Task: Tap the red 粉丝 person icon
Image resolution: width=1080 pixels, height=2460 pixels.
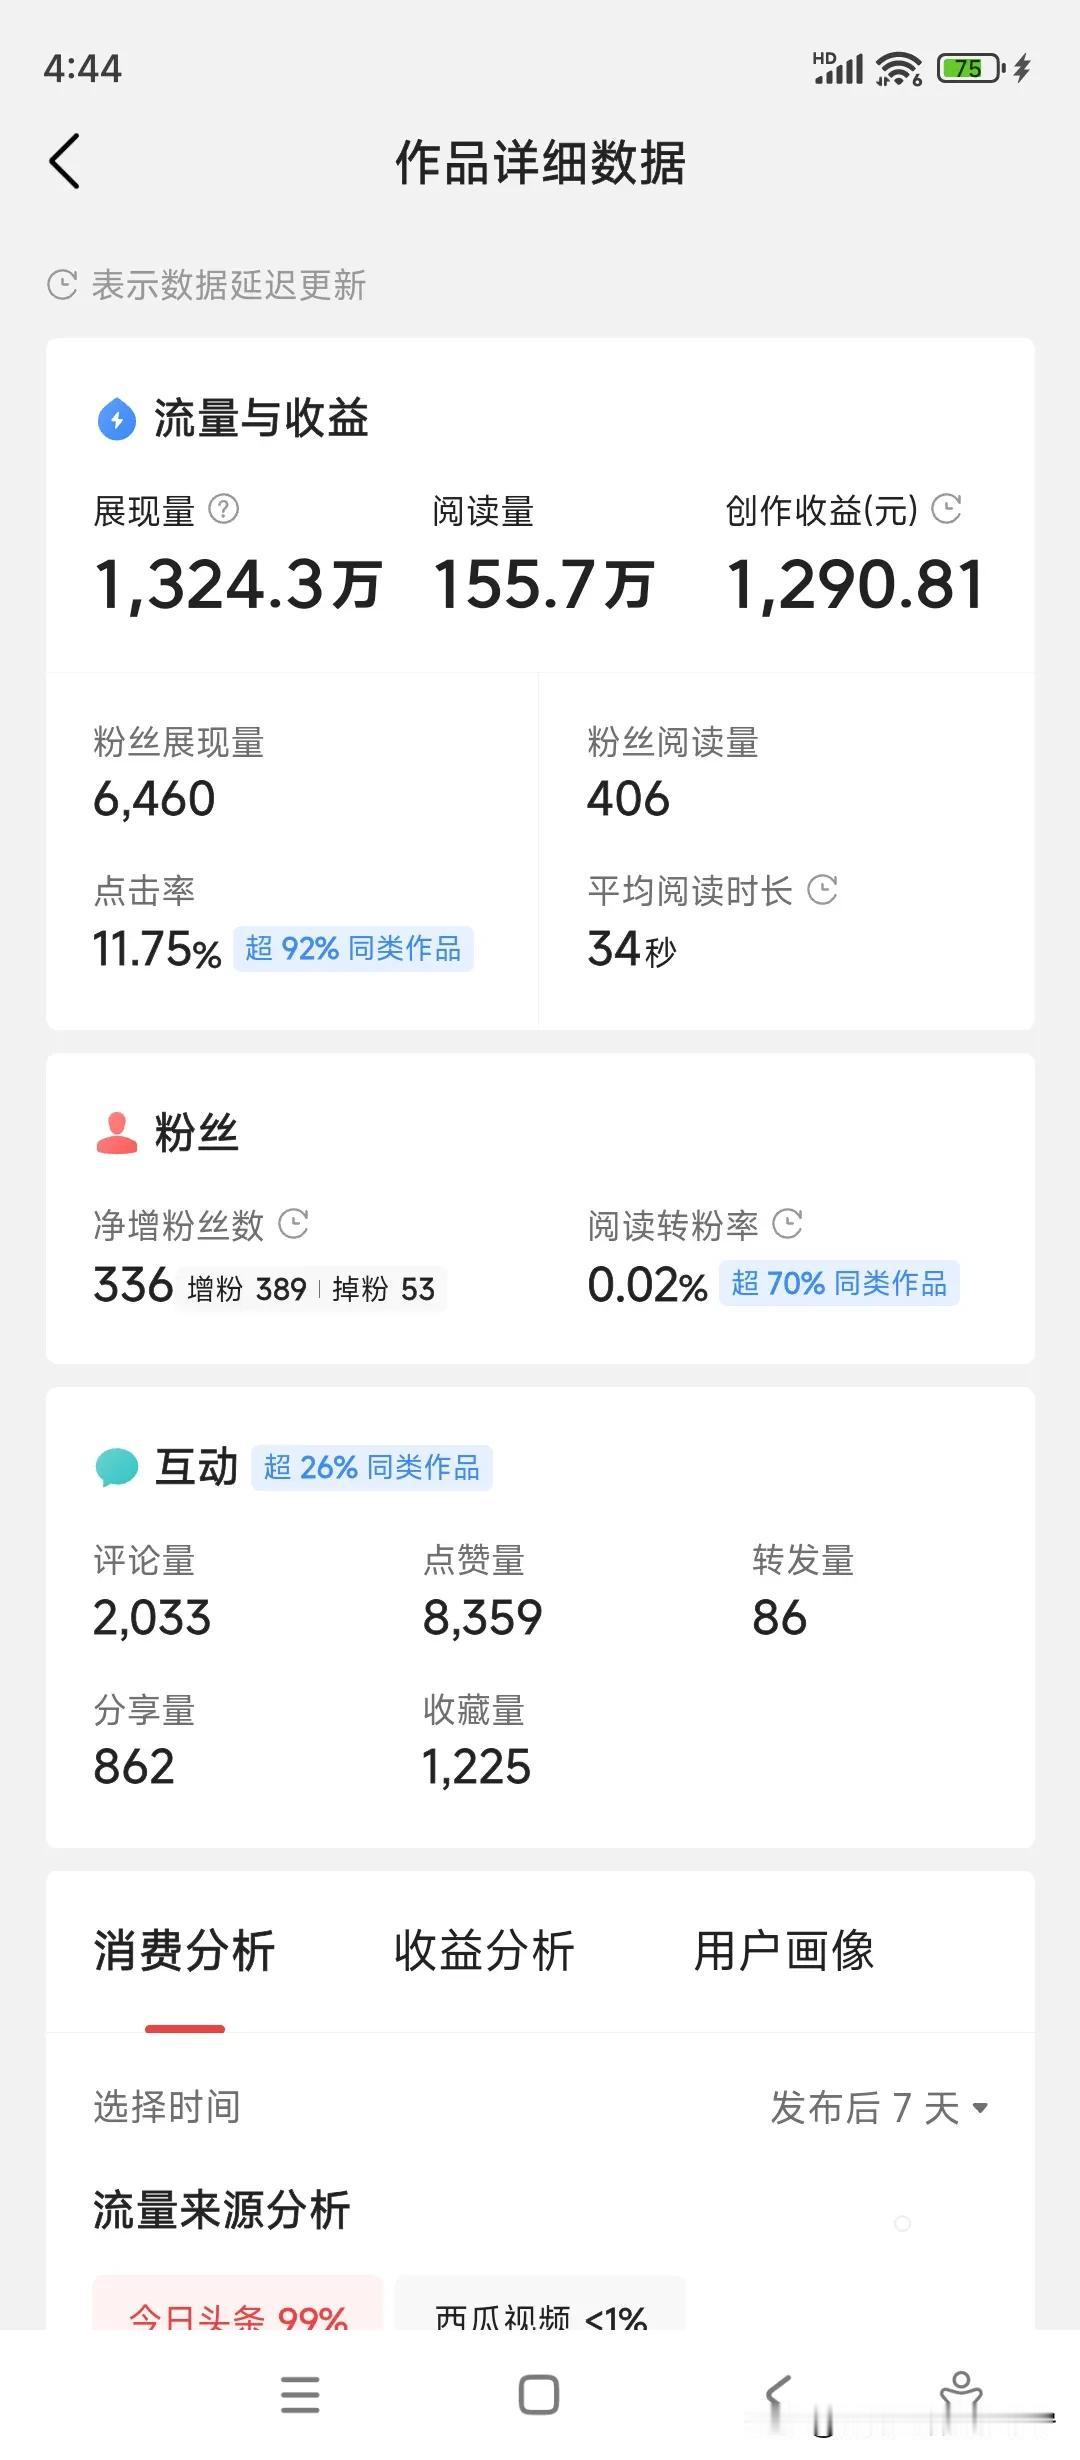Action: click(x=116, y=1133)
